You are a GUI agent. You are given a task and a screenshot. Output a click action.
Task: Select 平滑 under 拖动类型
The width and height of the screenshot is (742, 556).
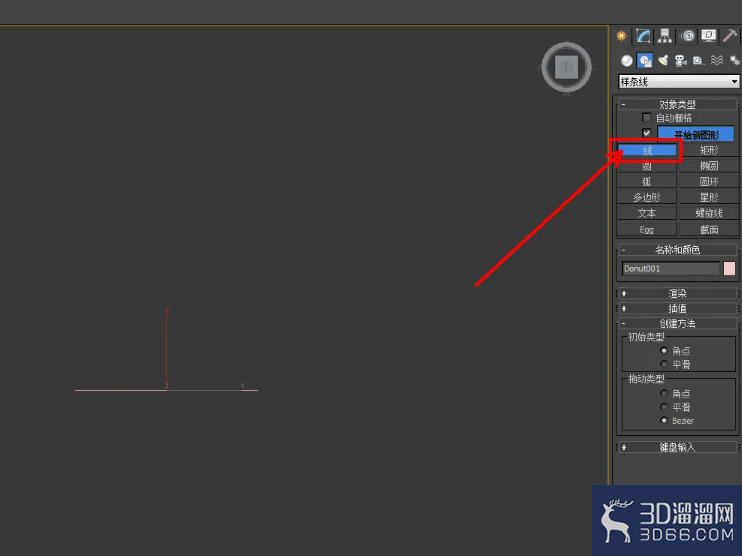click(x=663, y=407)
